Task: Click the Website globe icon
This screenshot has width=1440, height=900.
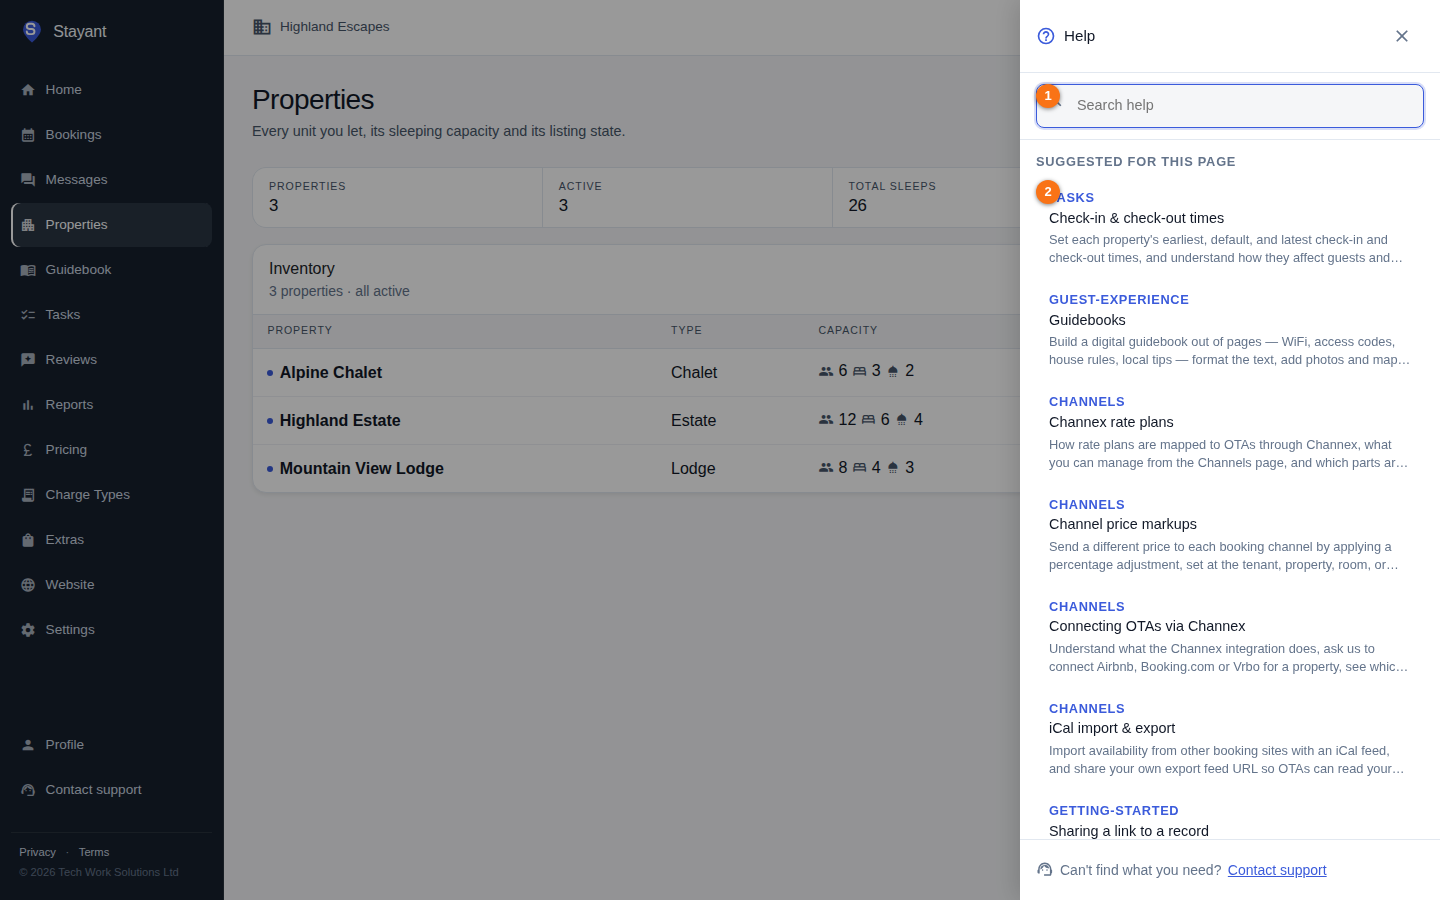Action: (x=28, y=585)
